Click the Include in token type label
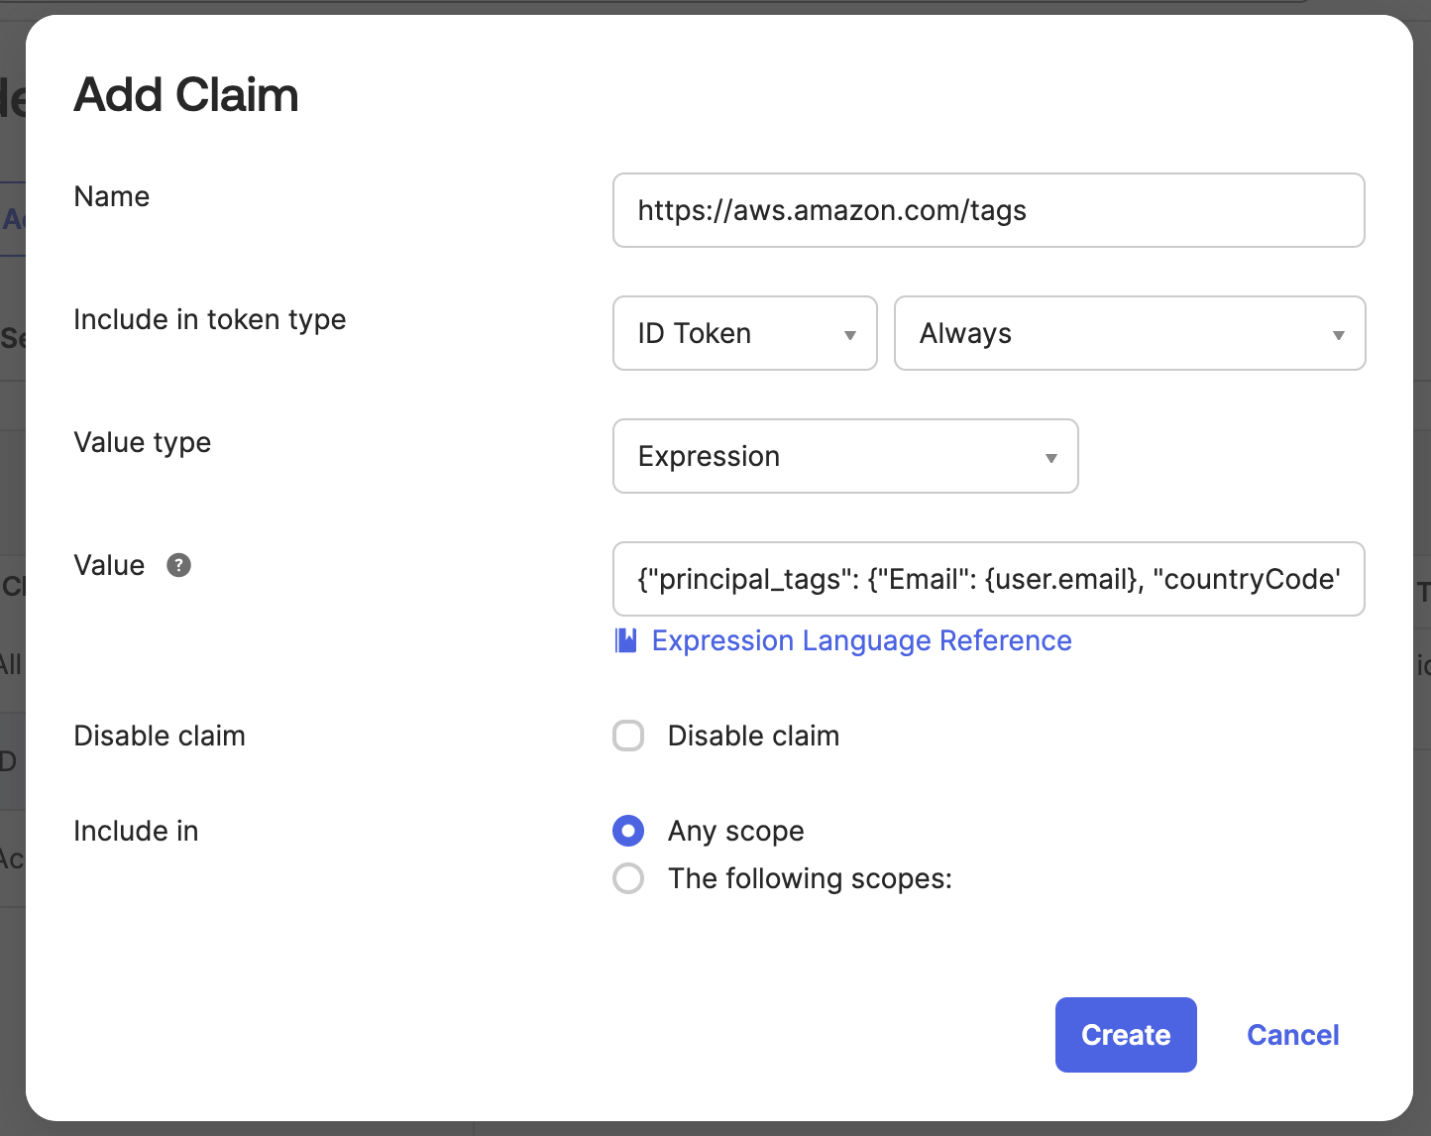Image resolution: width=1431 pixels, height=1136 pixels. [210, 320]
